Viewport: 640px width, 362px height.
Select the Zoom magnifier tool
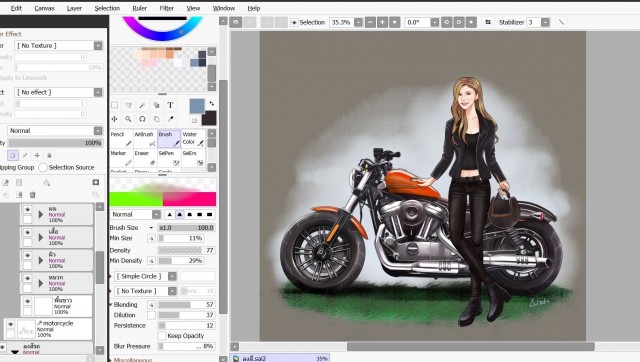click(x=128, y=119)
